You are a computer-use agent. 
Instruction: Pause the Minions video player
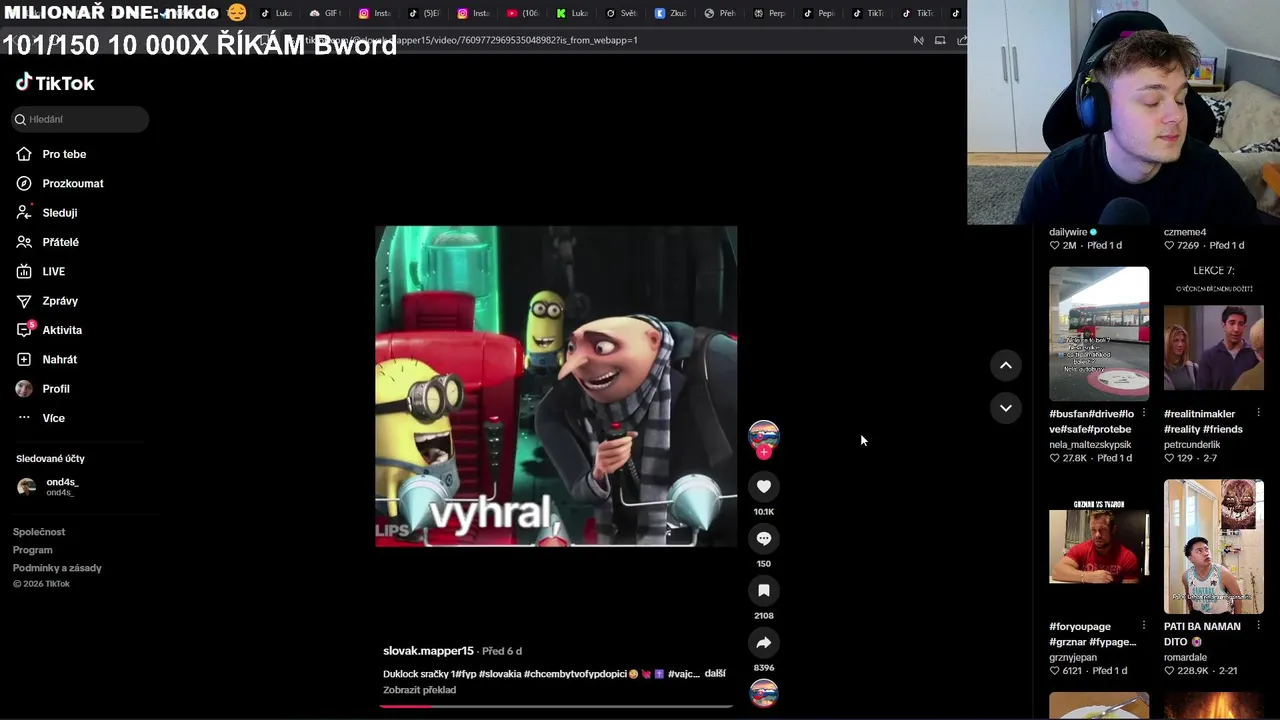tap(556, 386)
